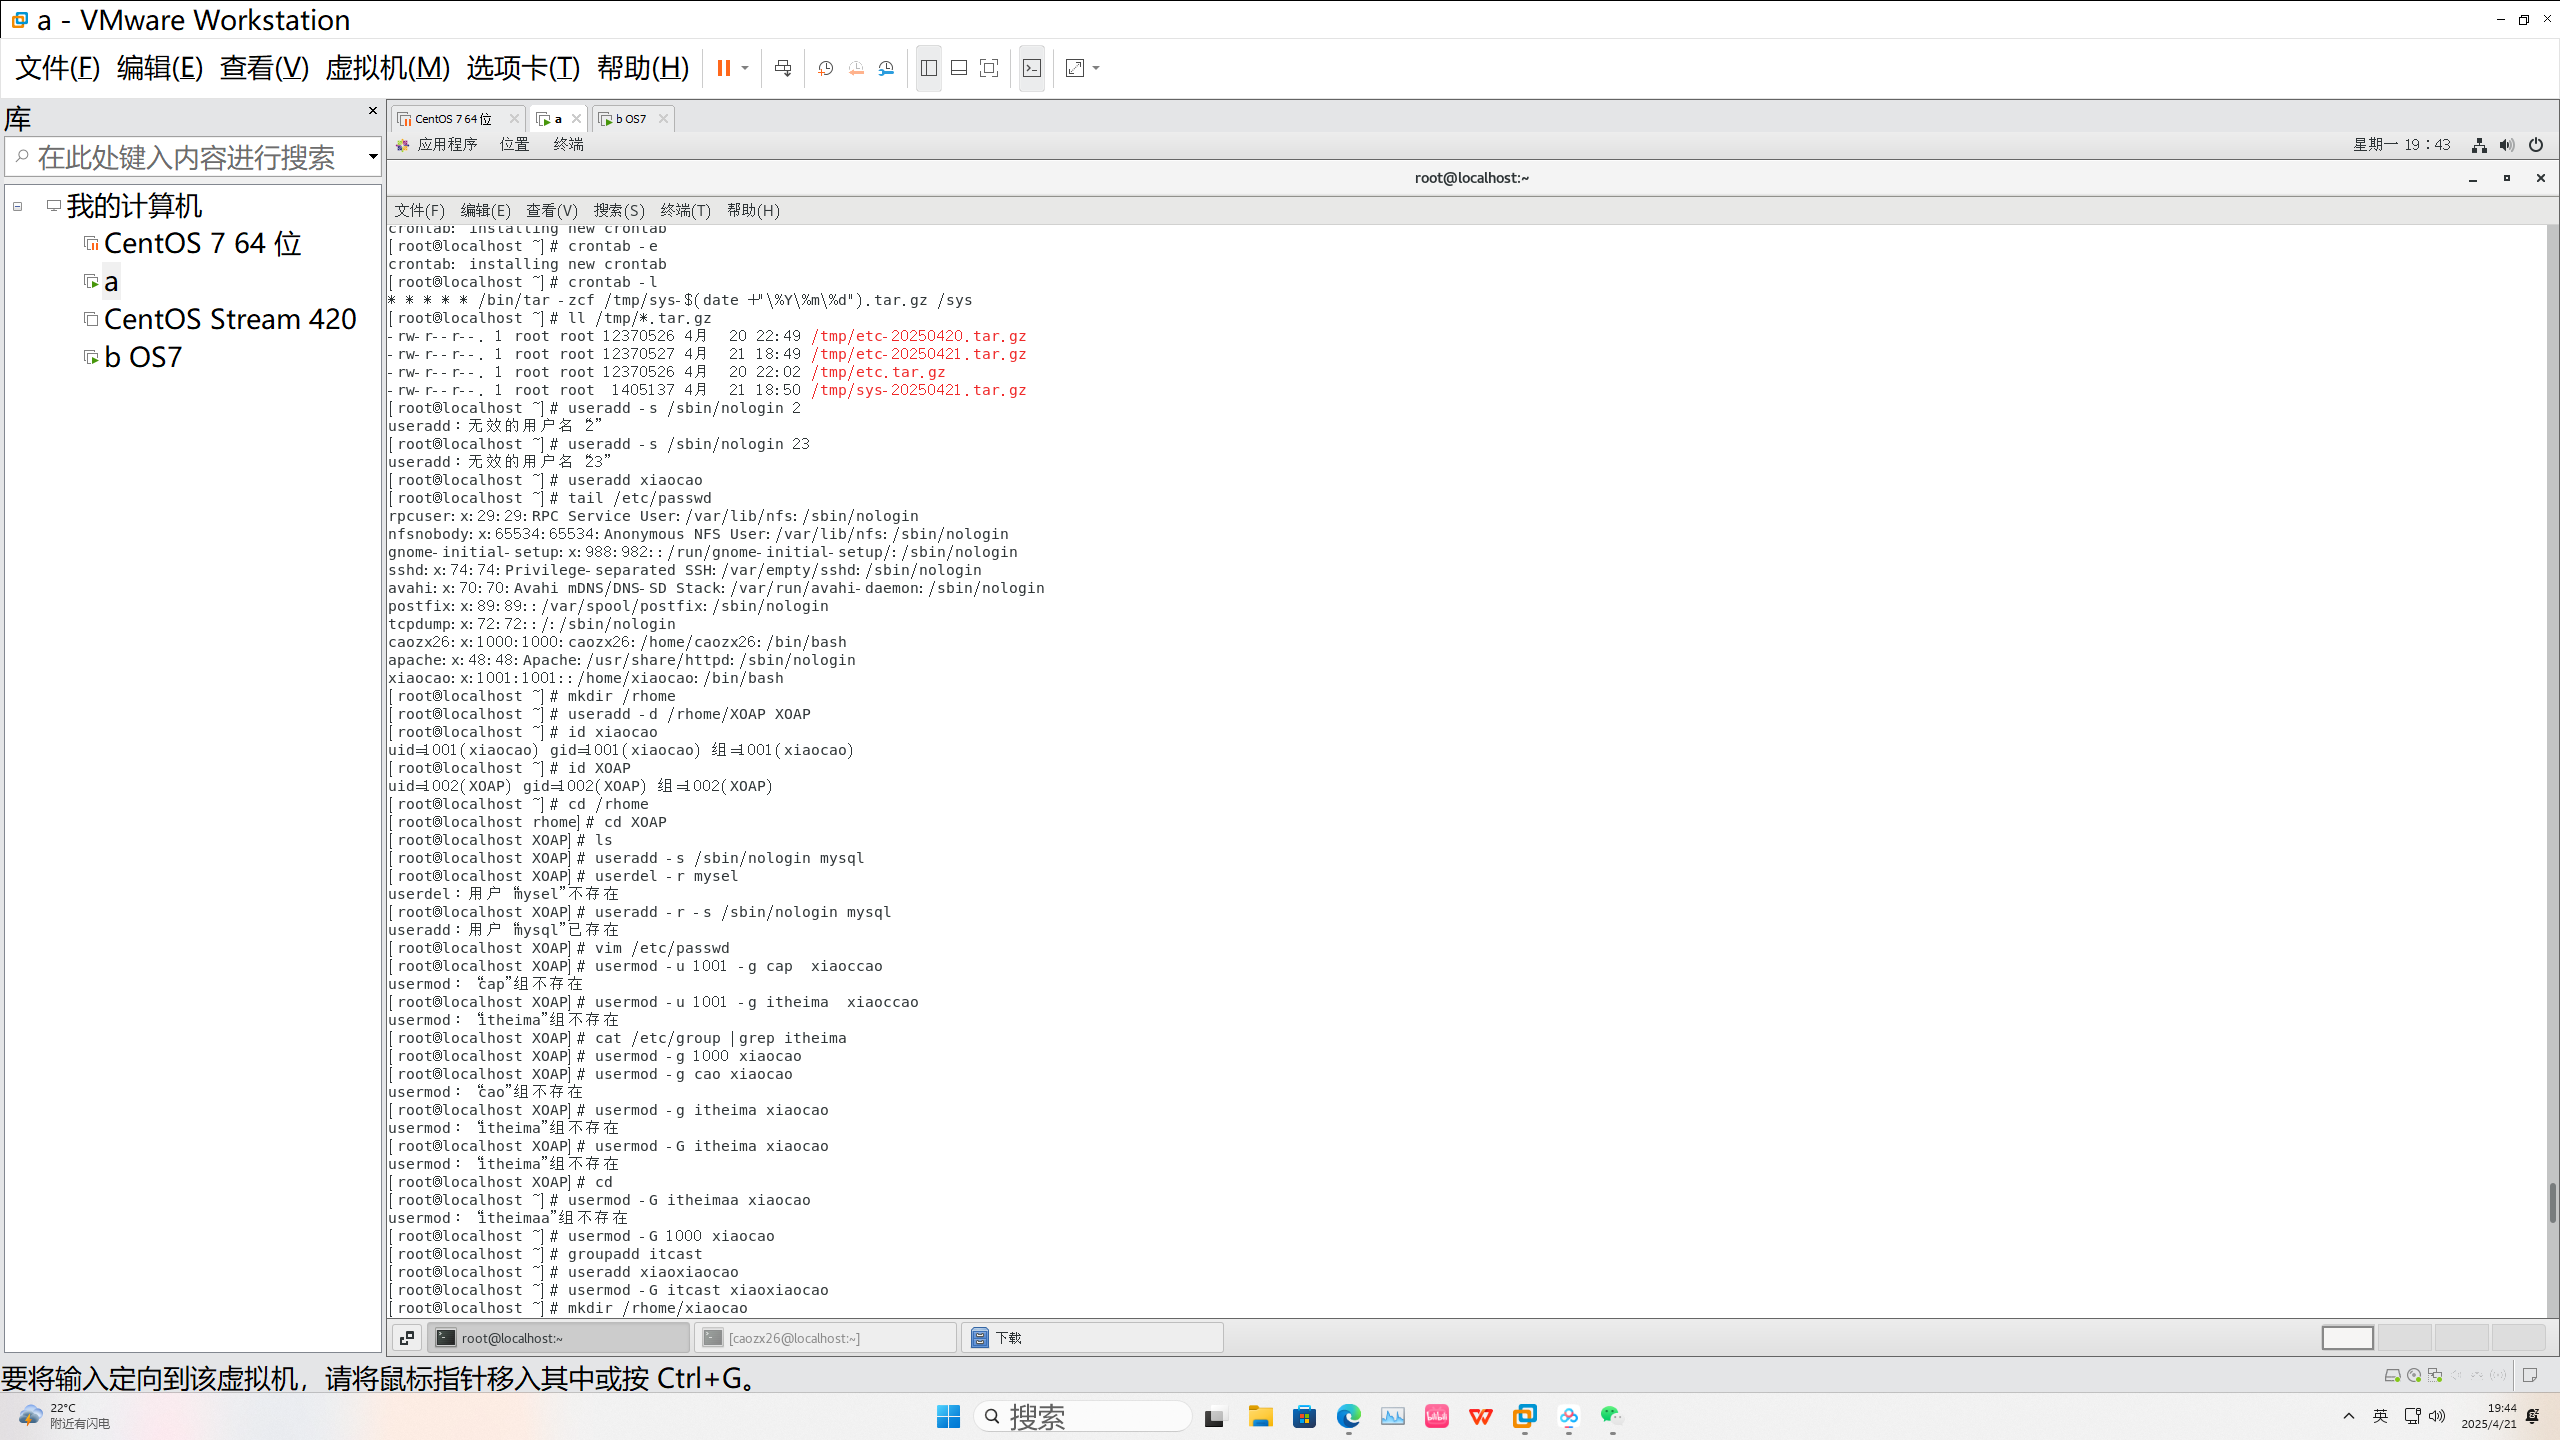Click Send Ctrl+Alt+Del toolbar icon

pos(783,68)
